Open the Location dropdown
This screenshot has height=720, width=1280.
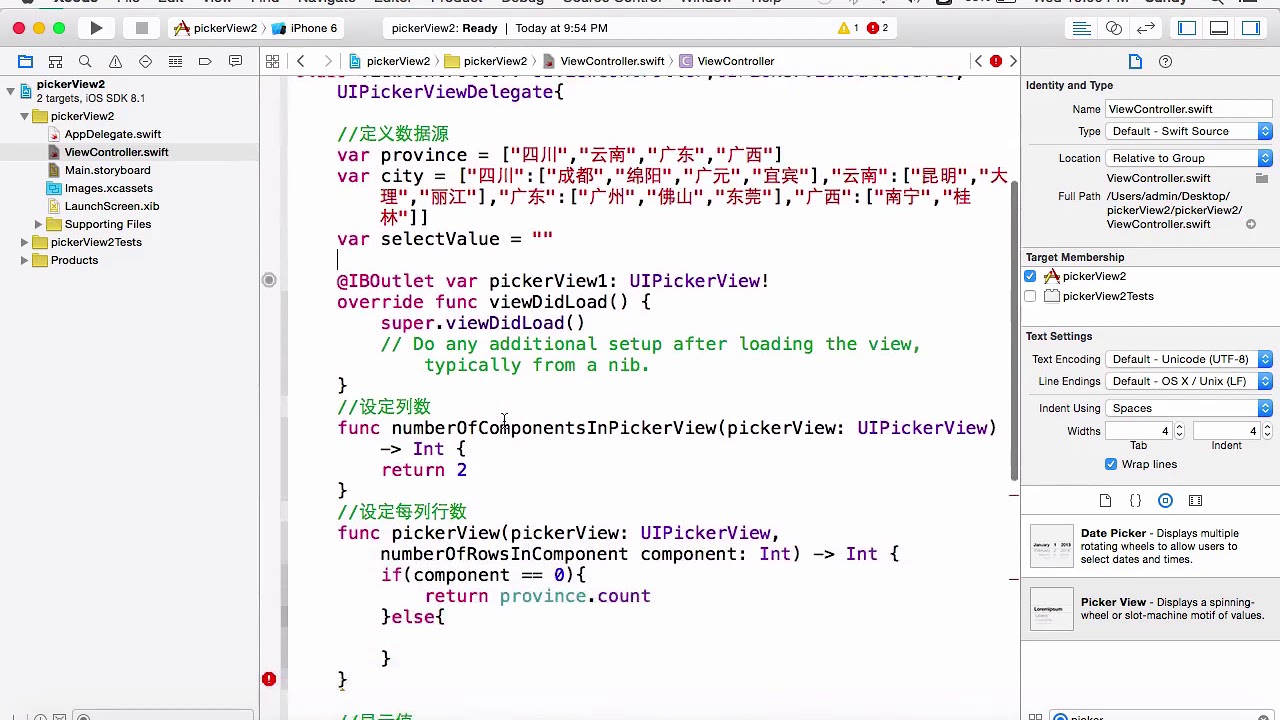coord(1189,158)
